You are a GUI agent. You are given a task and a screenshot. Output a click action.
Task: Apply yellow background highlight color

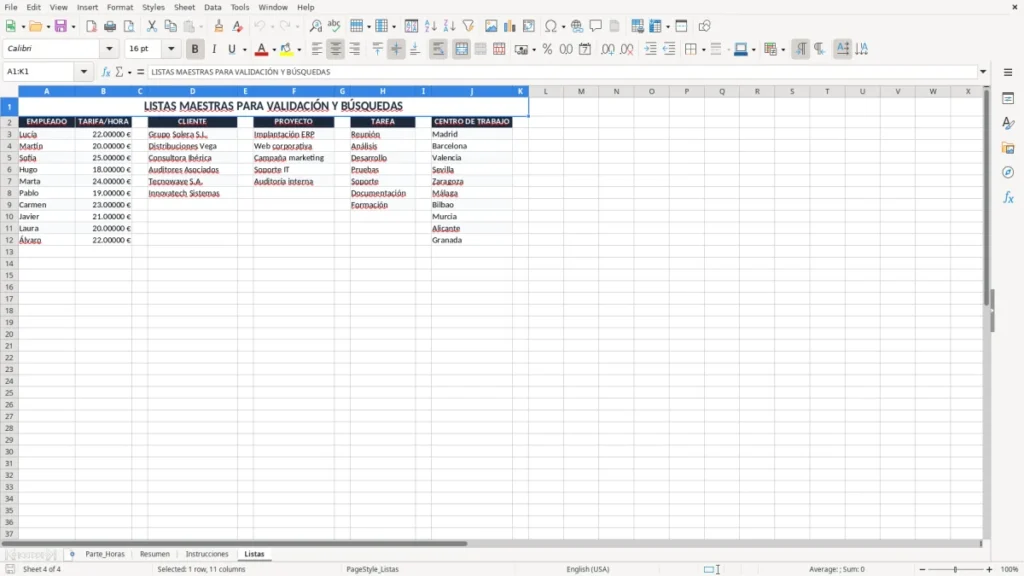pos(286,49)
